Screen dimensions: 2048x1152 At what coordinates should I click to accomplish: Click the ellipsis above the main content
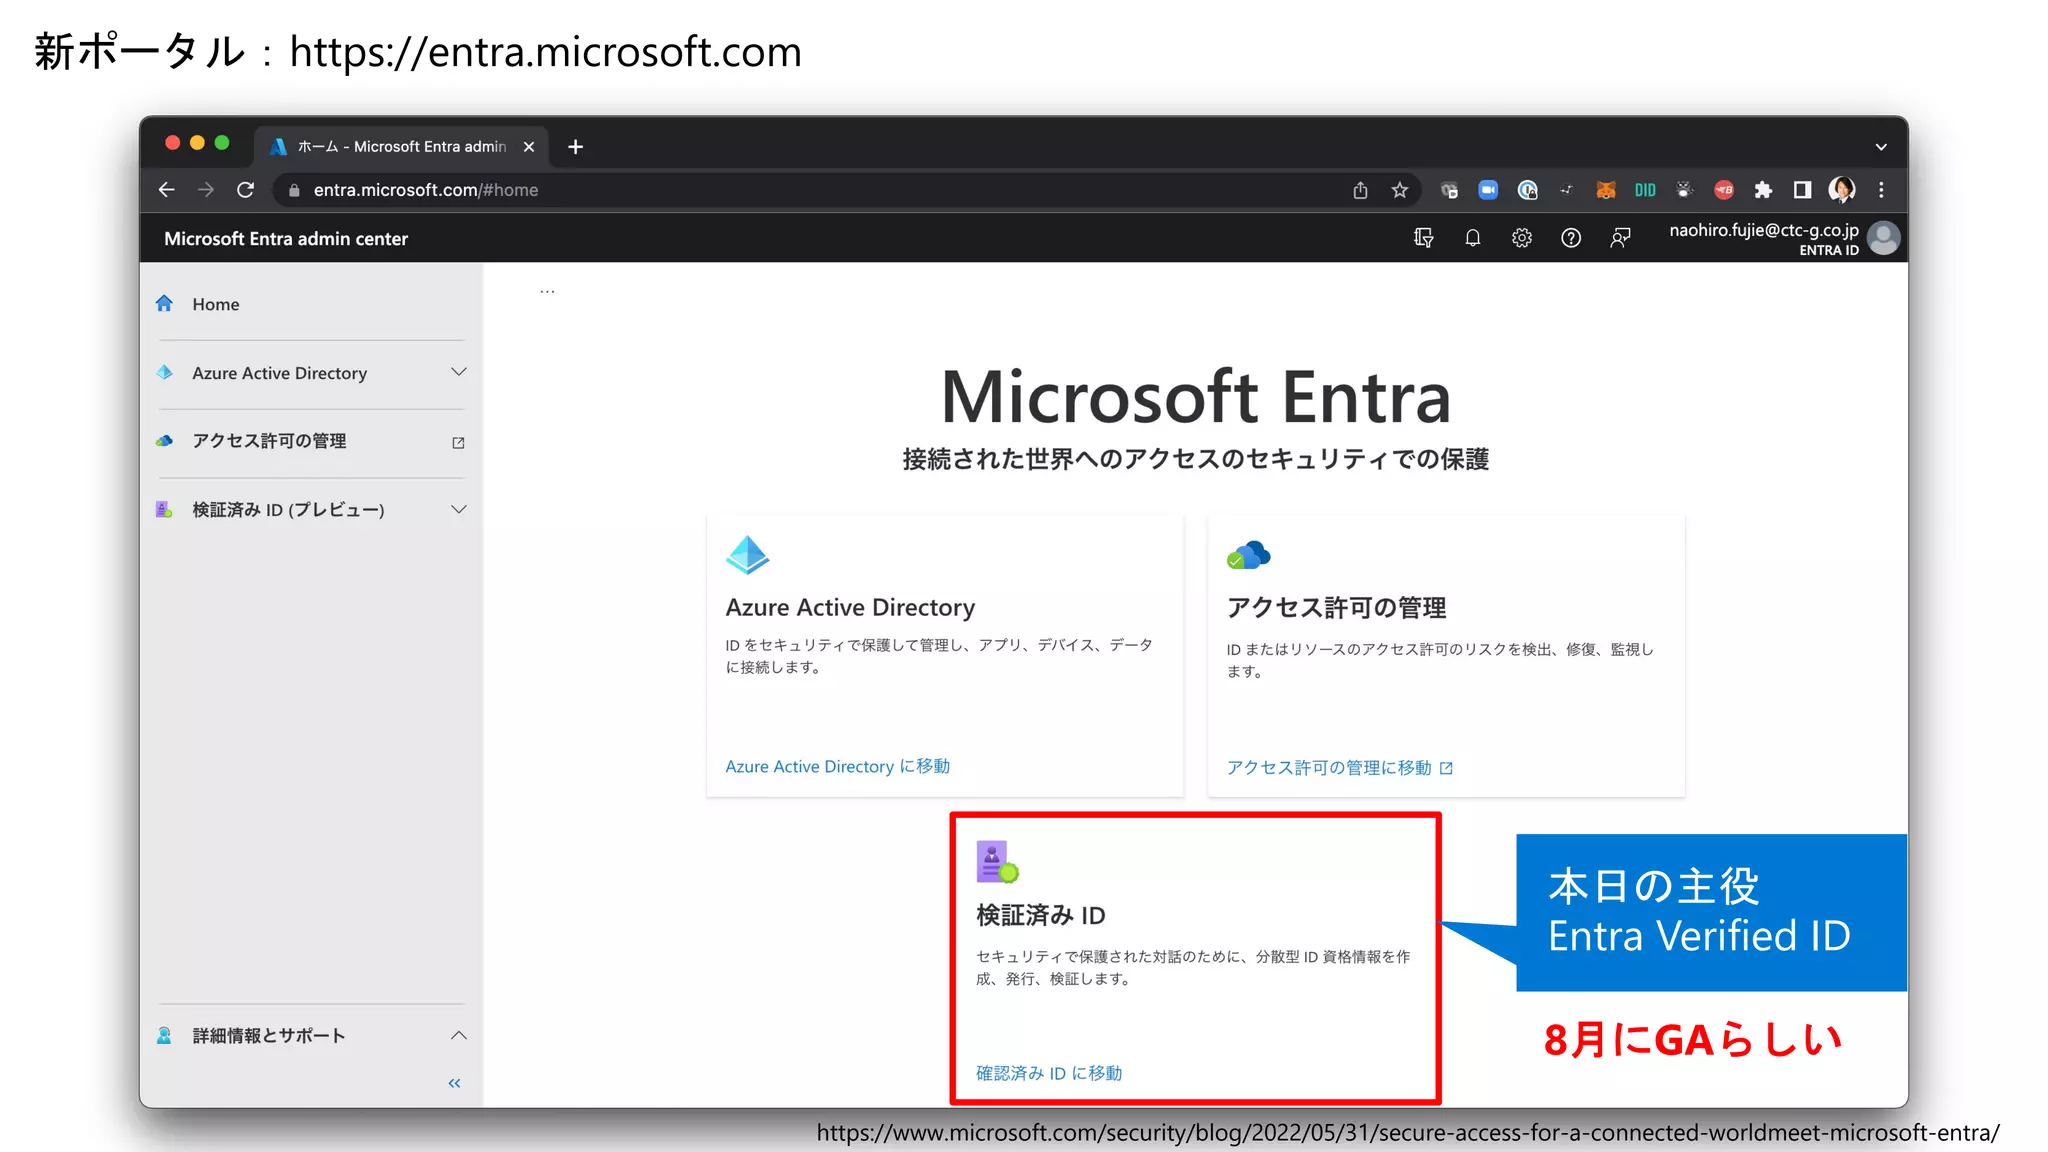[547, 291]
